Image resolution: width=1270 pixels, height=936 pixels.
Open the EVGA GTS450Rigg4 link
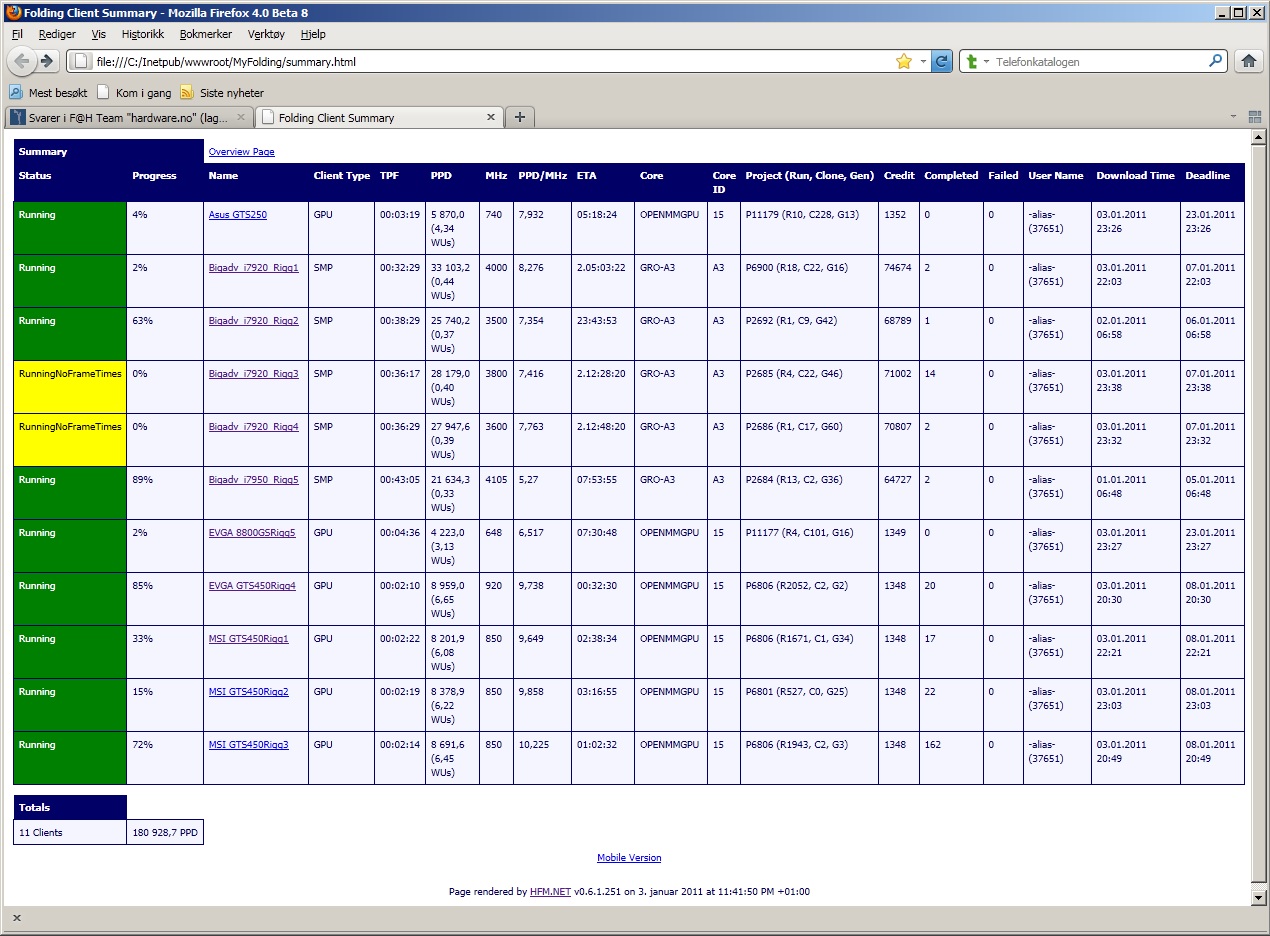point(252,586)
